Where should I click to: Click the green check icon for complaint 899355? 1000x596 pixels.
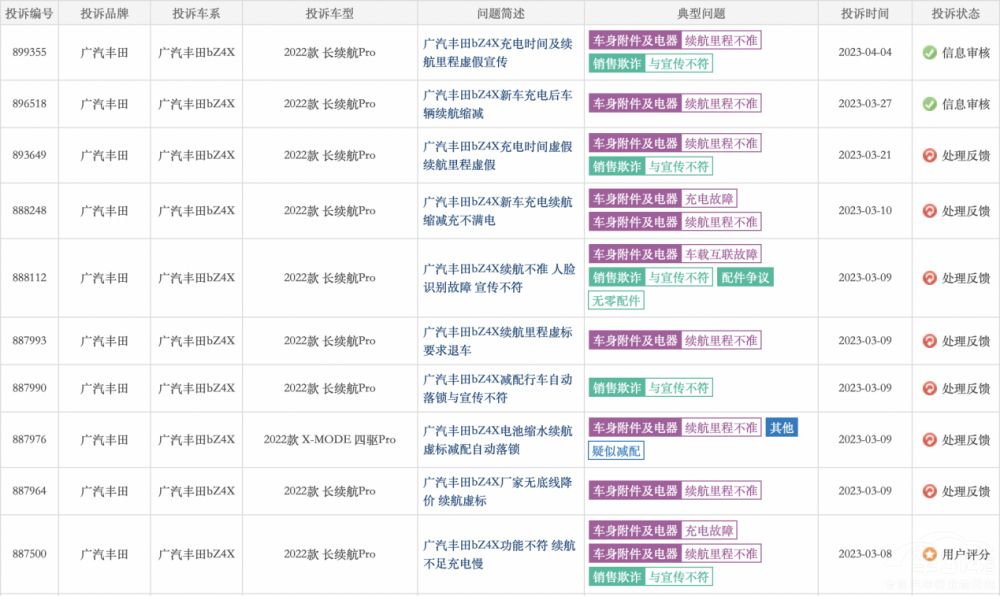click(x=929, y=52)
